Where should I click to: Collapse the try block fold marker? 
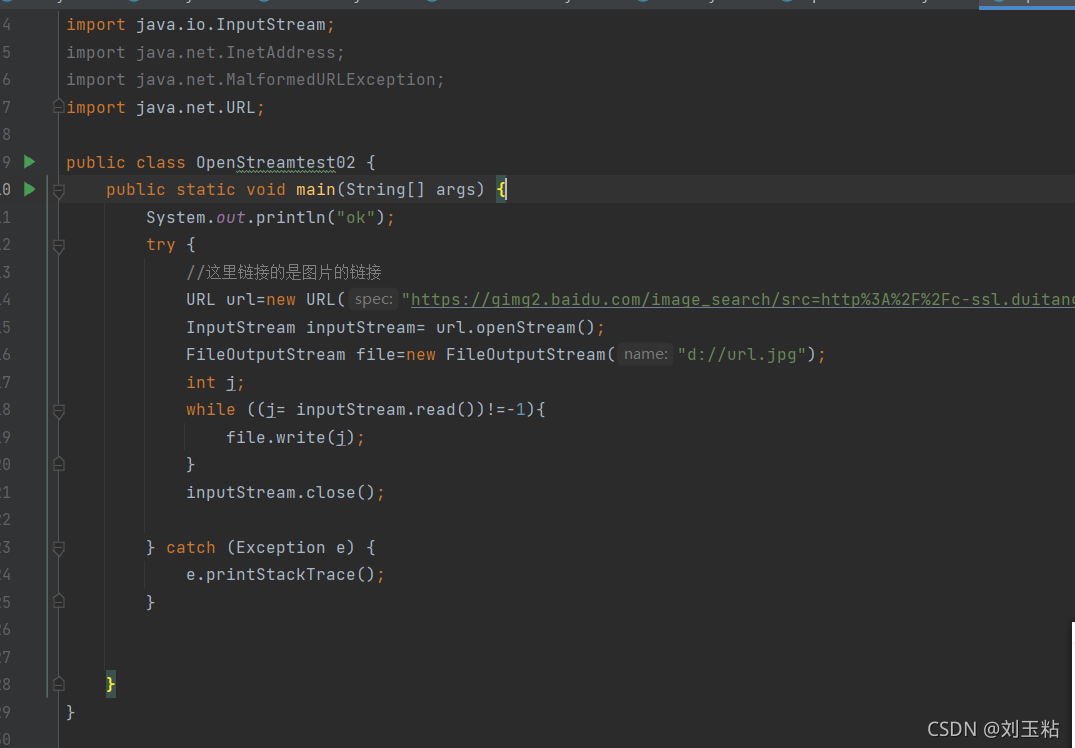[x=59, y=245]
